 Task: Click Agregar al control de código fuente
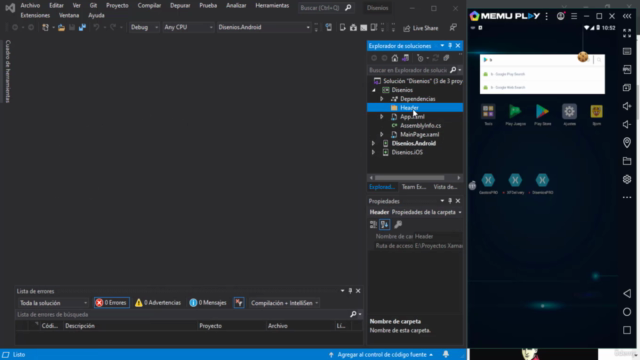[x=382, y=355]
